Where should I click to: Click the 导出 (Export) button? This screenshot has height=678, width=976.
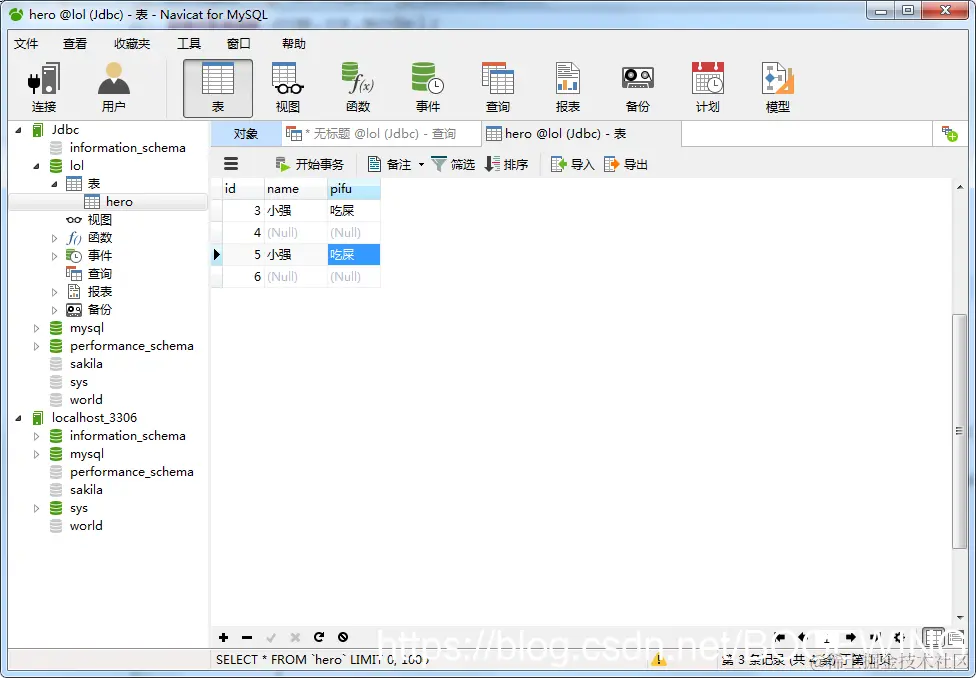[626, 164]
